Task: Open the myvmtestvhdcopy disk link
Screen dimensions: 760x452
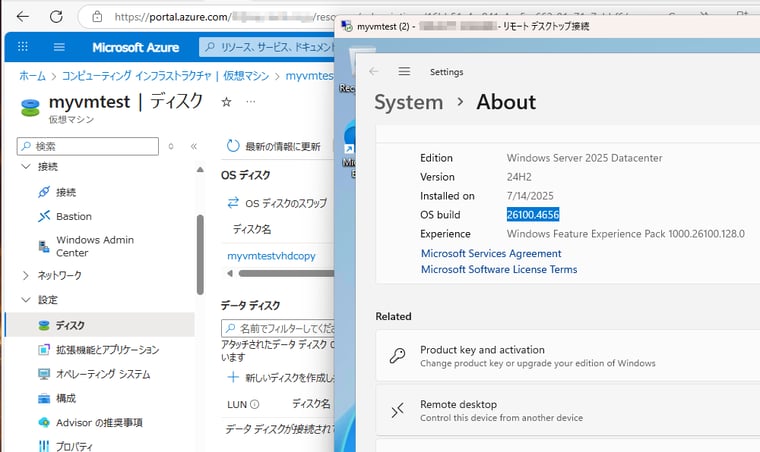Action: 271,256
